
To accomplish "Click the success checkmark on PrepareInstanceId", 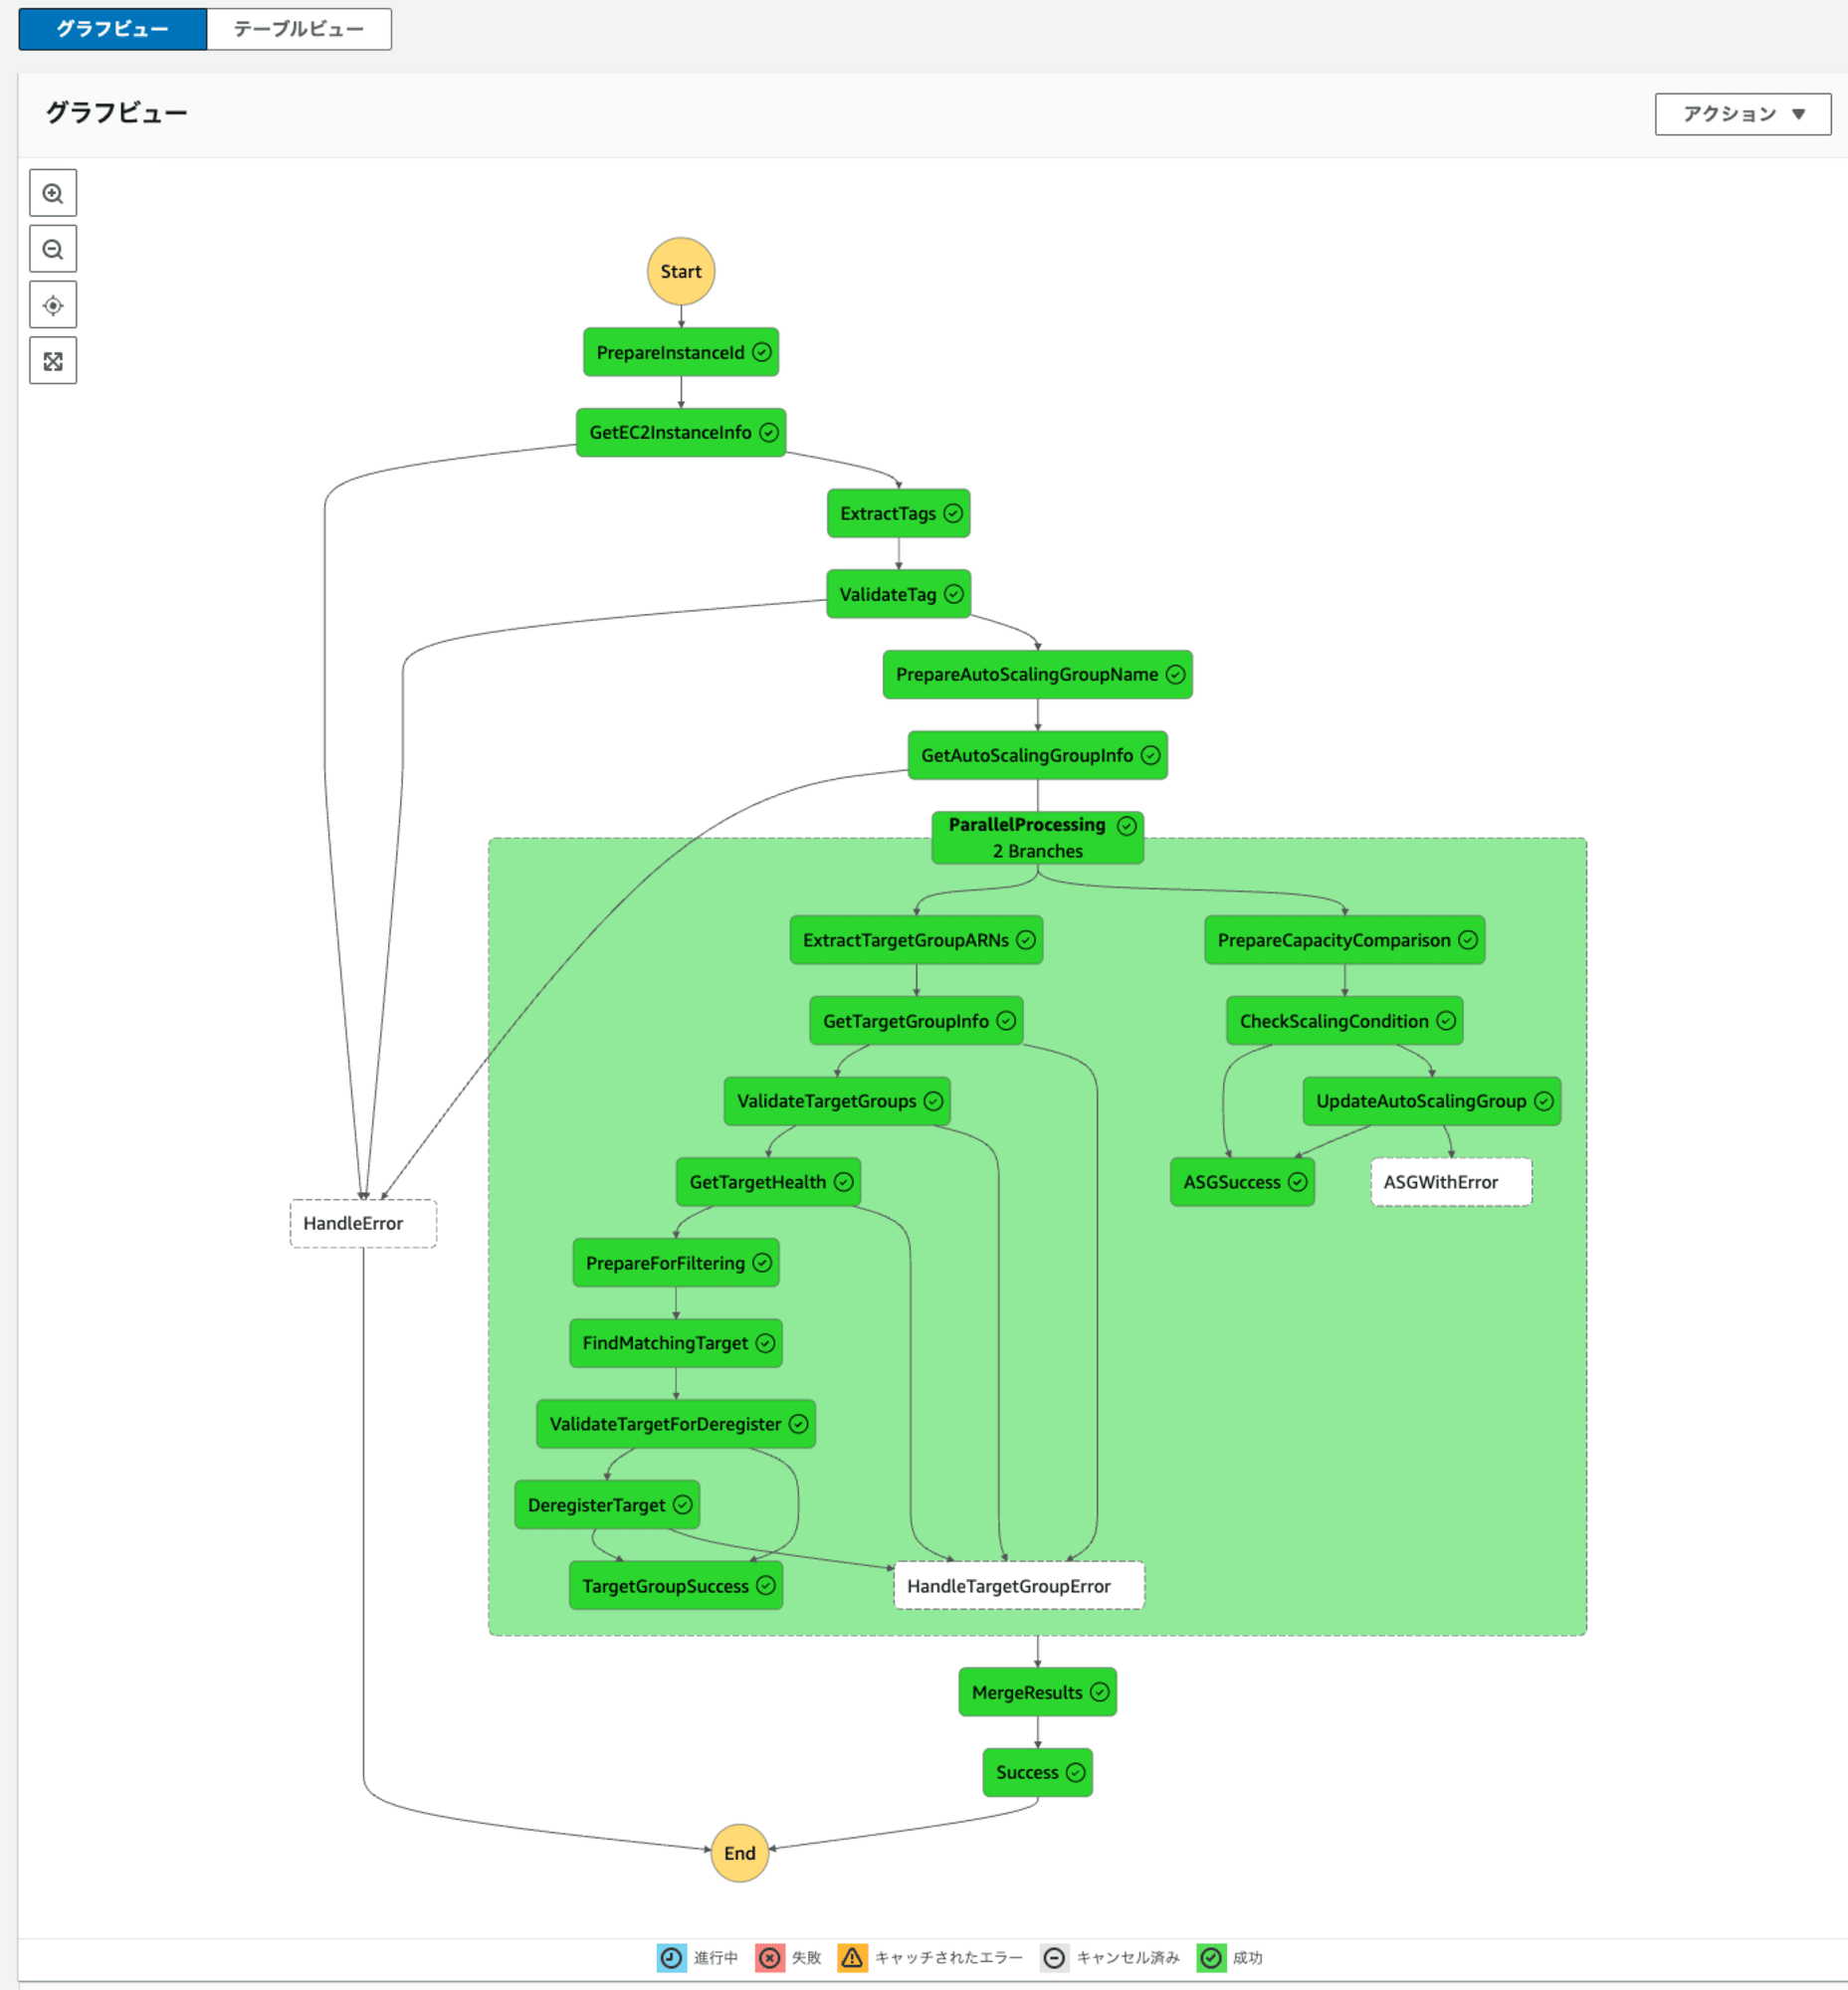I will (762, 352).
